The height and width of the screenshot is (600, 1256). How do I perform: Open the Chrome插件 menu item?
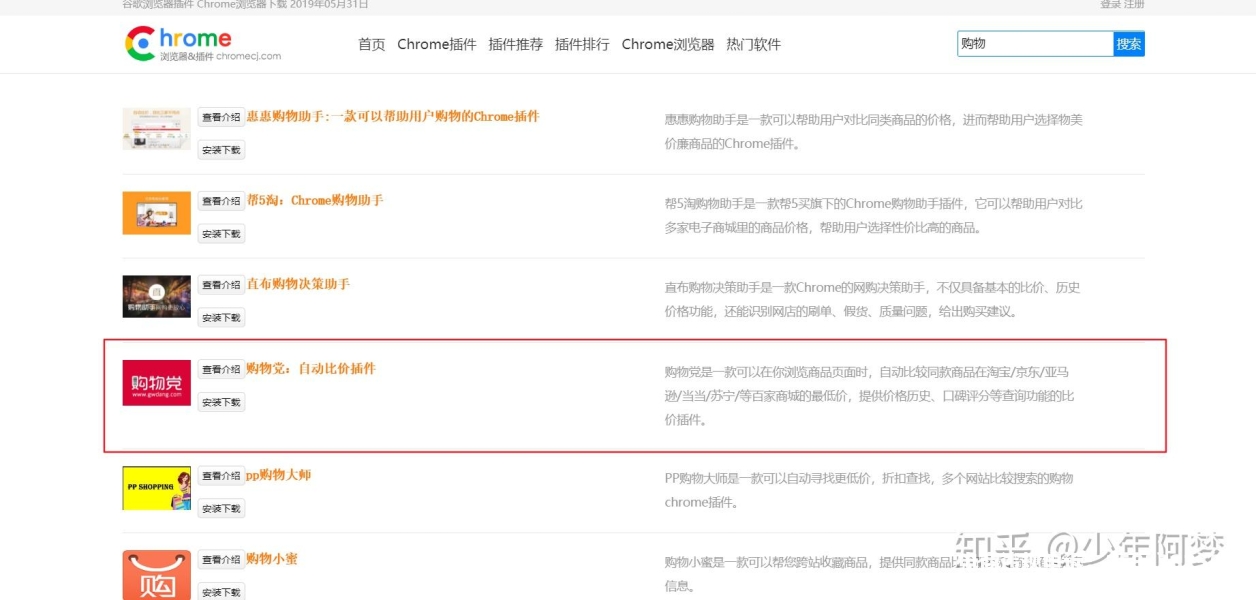[x=436, y=44]
